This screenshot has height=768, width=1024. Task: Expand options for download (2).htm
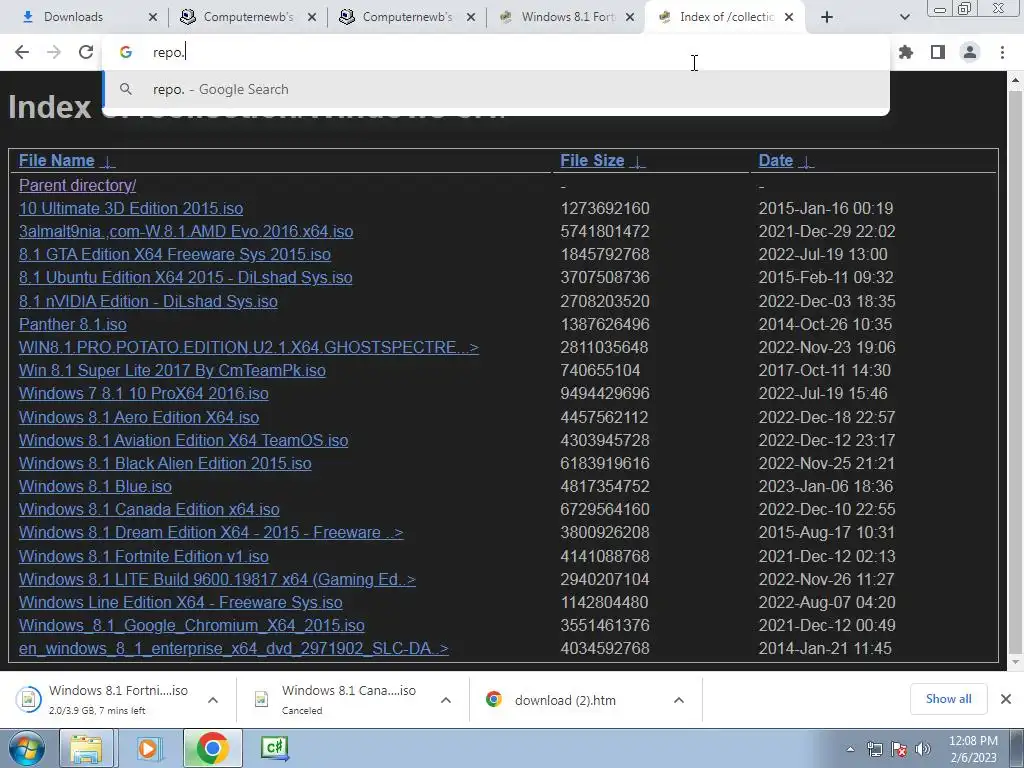click(679, 700)
